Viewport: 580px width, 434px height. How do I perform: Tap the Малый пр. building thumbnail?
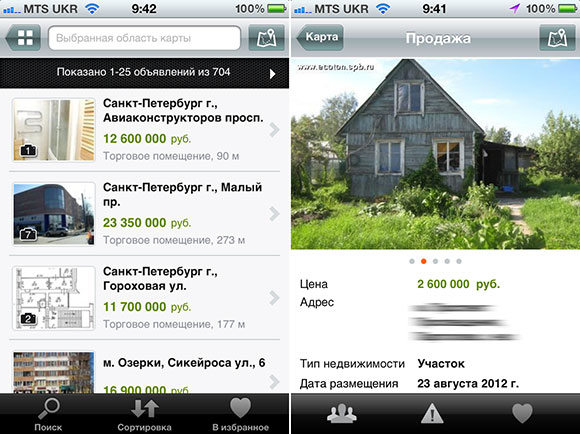tap(54, 214)
